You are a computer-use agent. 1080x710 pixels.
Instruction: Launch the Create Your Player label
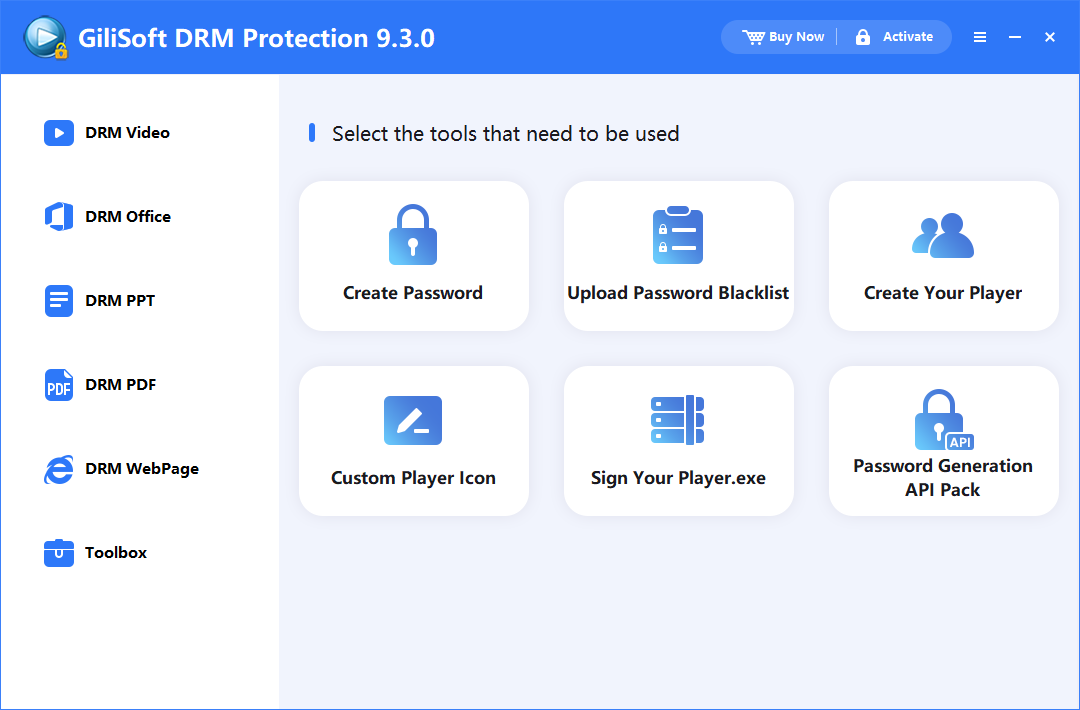point(943,293)
